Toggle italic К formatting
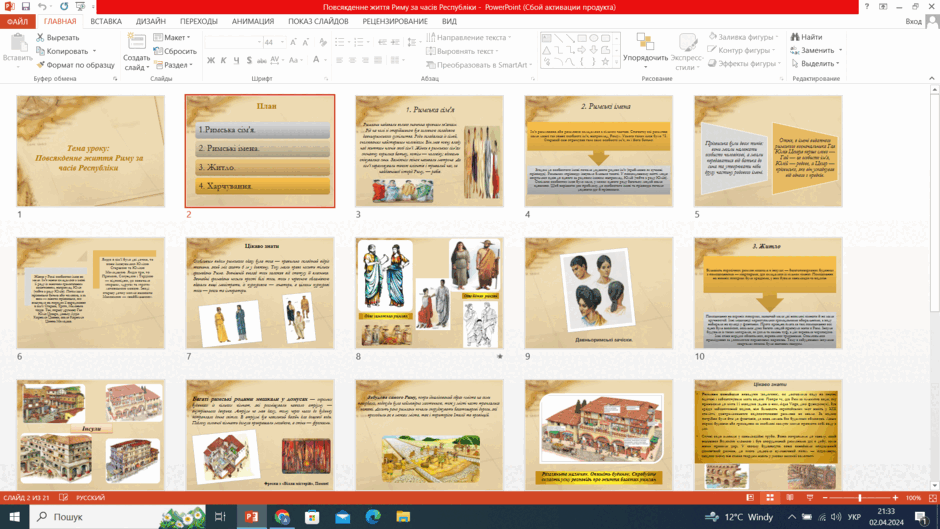Viewport: 940px width, 529px height. 224,60
